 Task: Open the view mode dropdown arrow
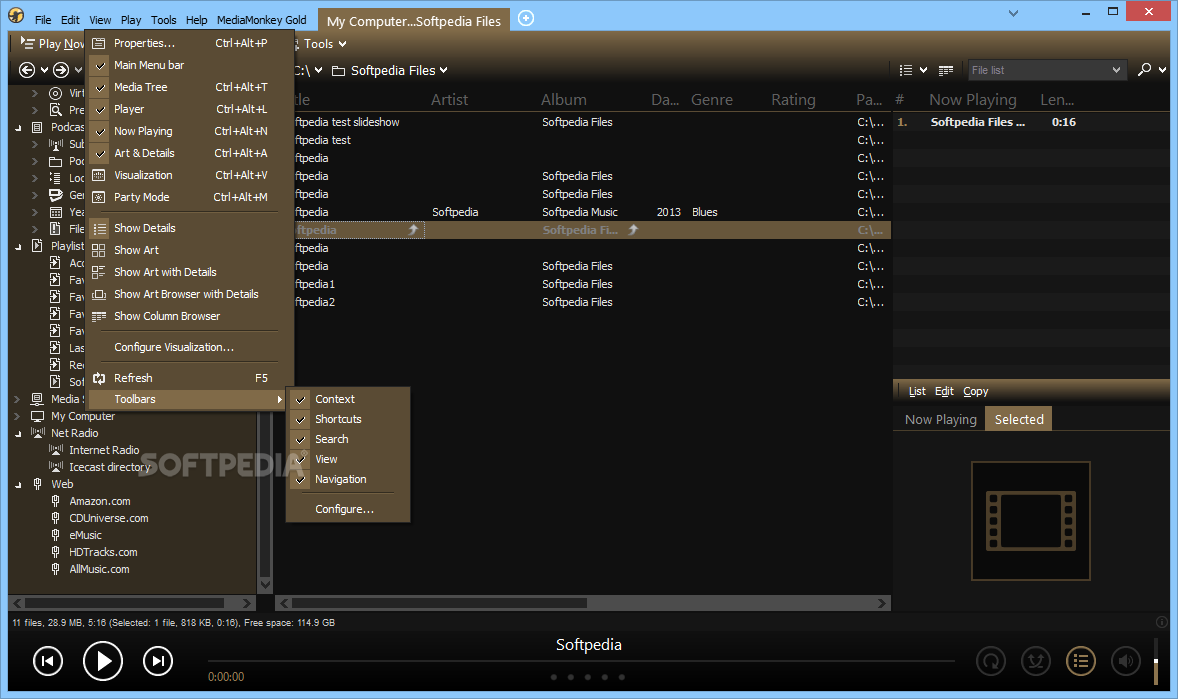coord(923,70)
